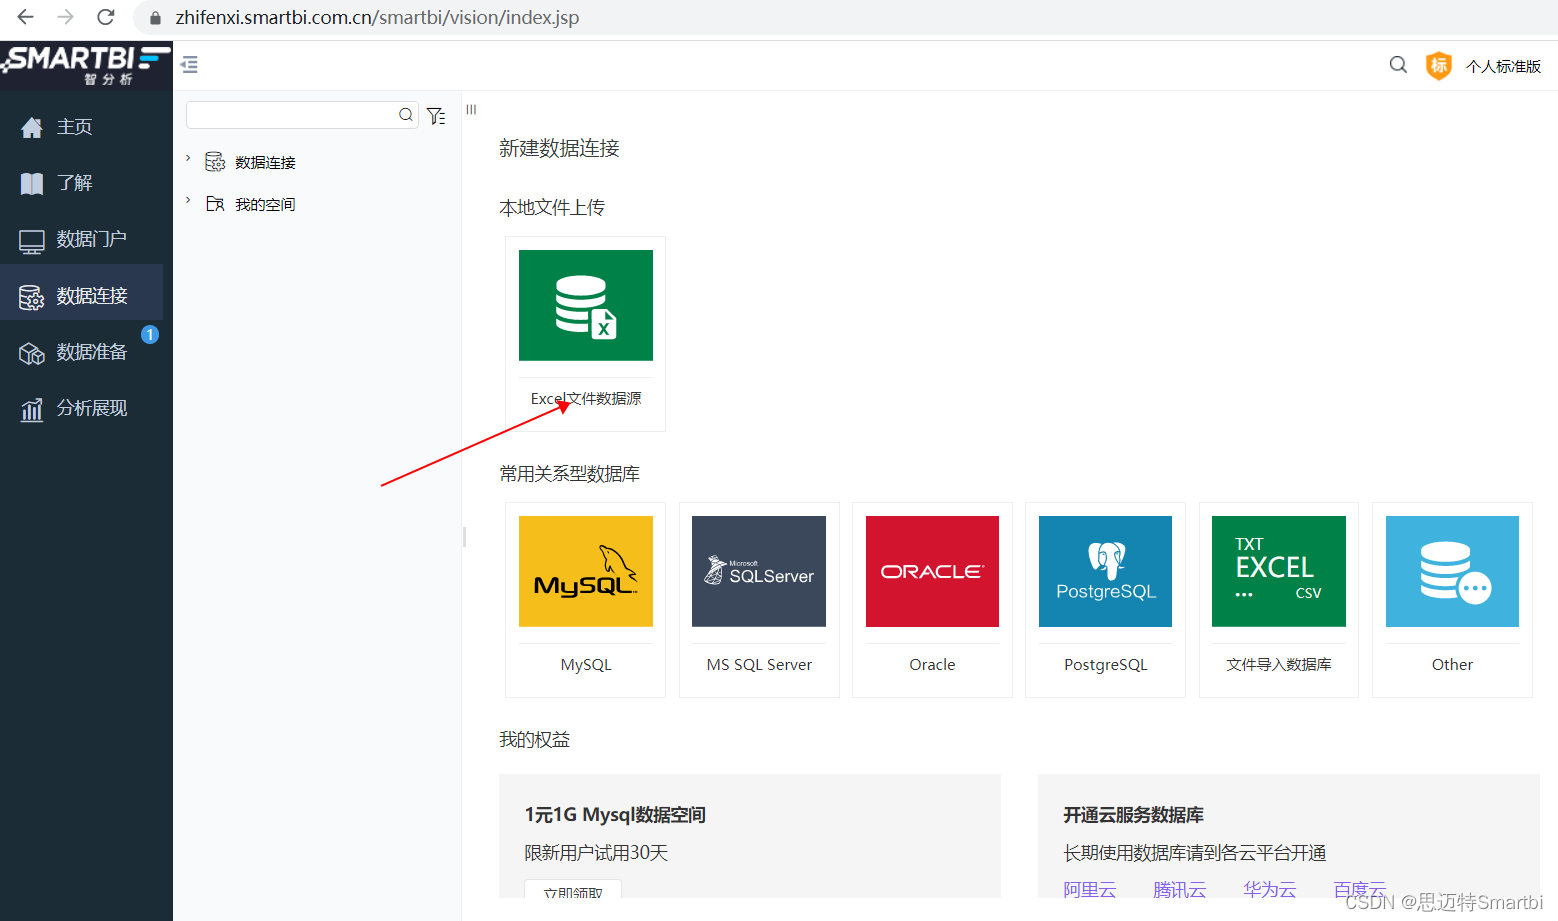Select the 我的空间 tree item
The height and width of the screenshot is (921, 1558).
coord(265,204)
